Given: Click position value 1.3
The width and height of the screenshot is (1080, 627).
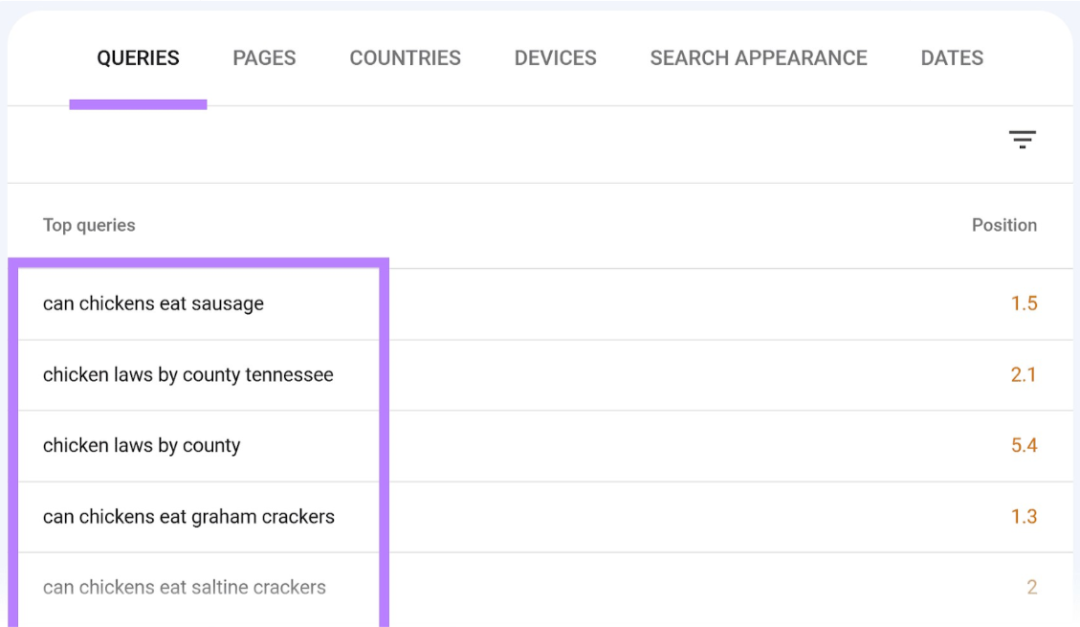Looking at the screenshot, I should [x=1024, y=517].
